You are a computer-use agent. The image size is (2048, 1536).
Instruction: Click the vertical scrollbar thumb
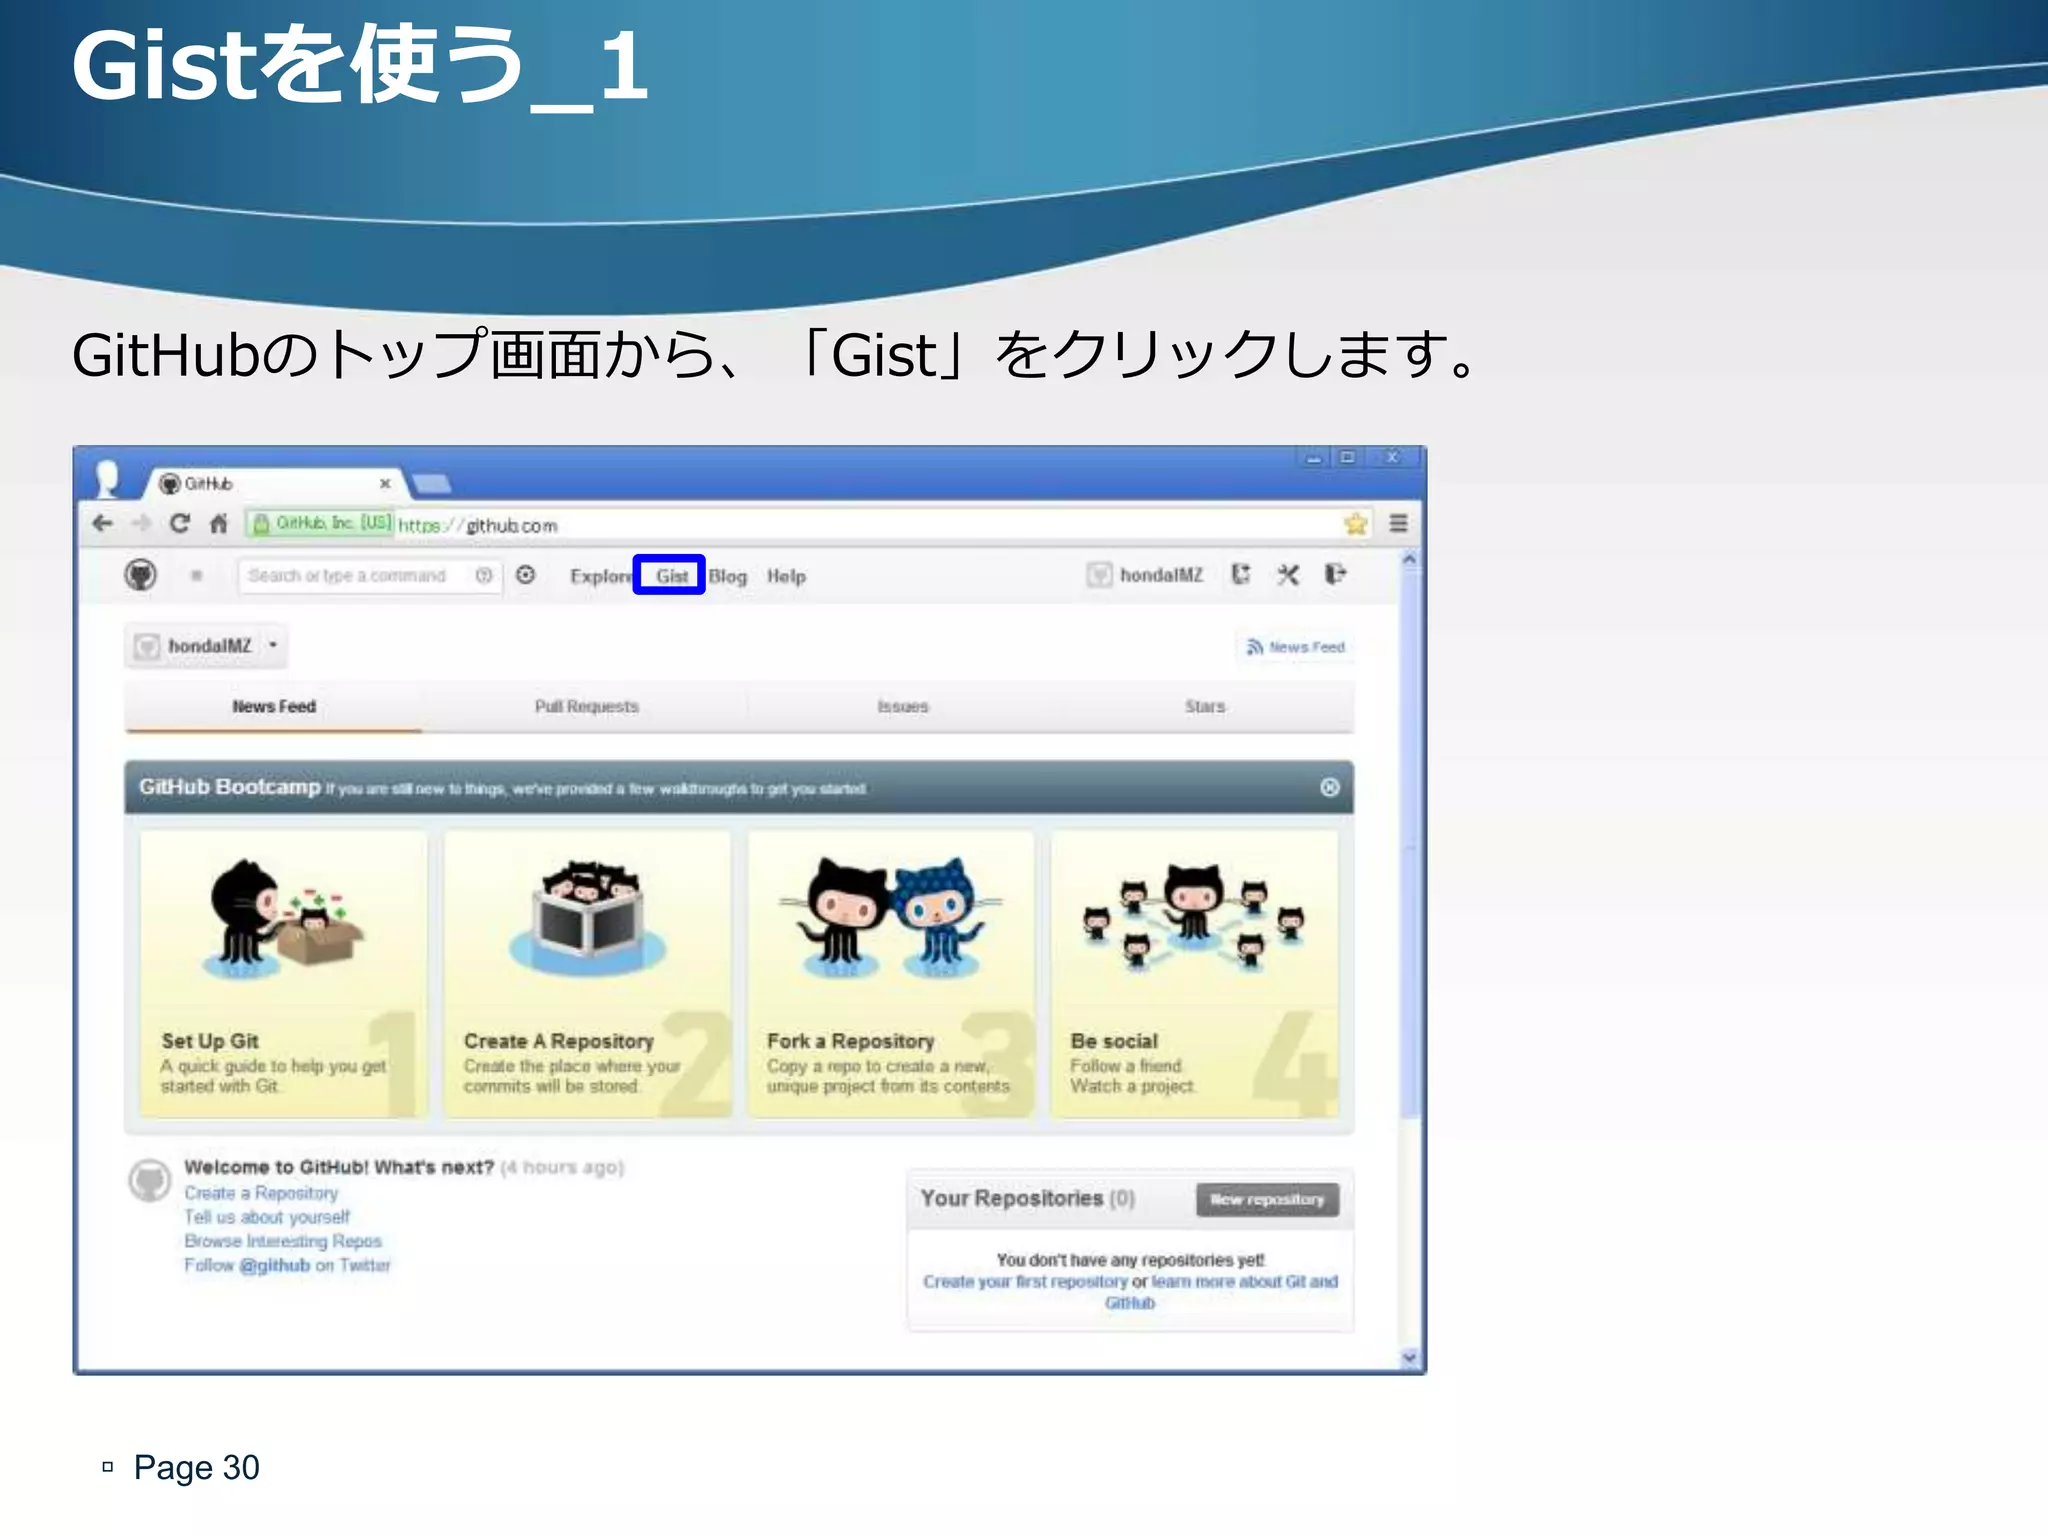(1410, 845)
